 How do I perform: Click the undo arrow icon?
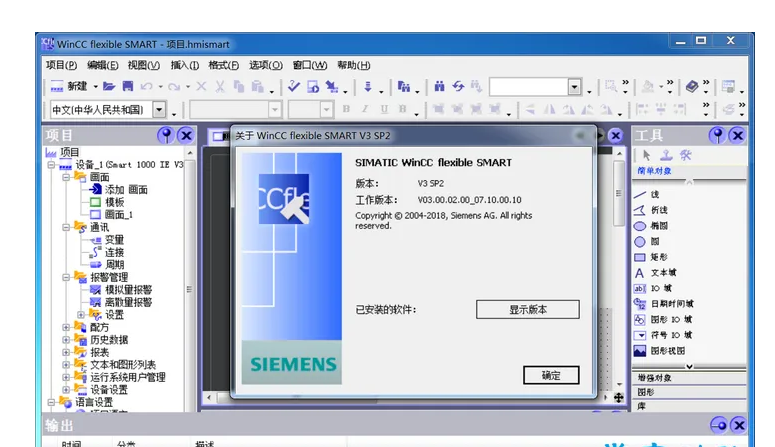click(146, 87)
